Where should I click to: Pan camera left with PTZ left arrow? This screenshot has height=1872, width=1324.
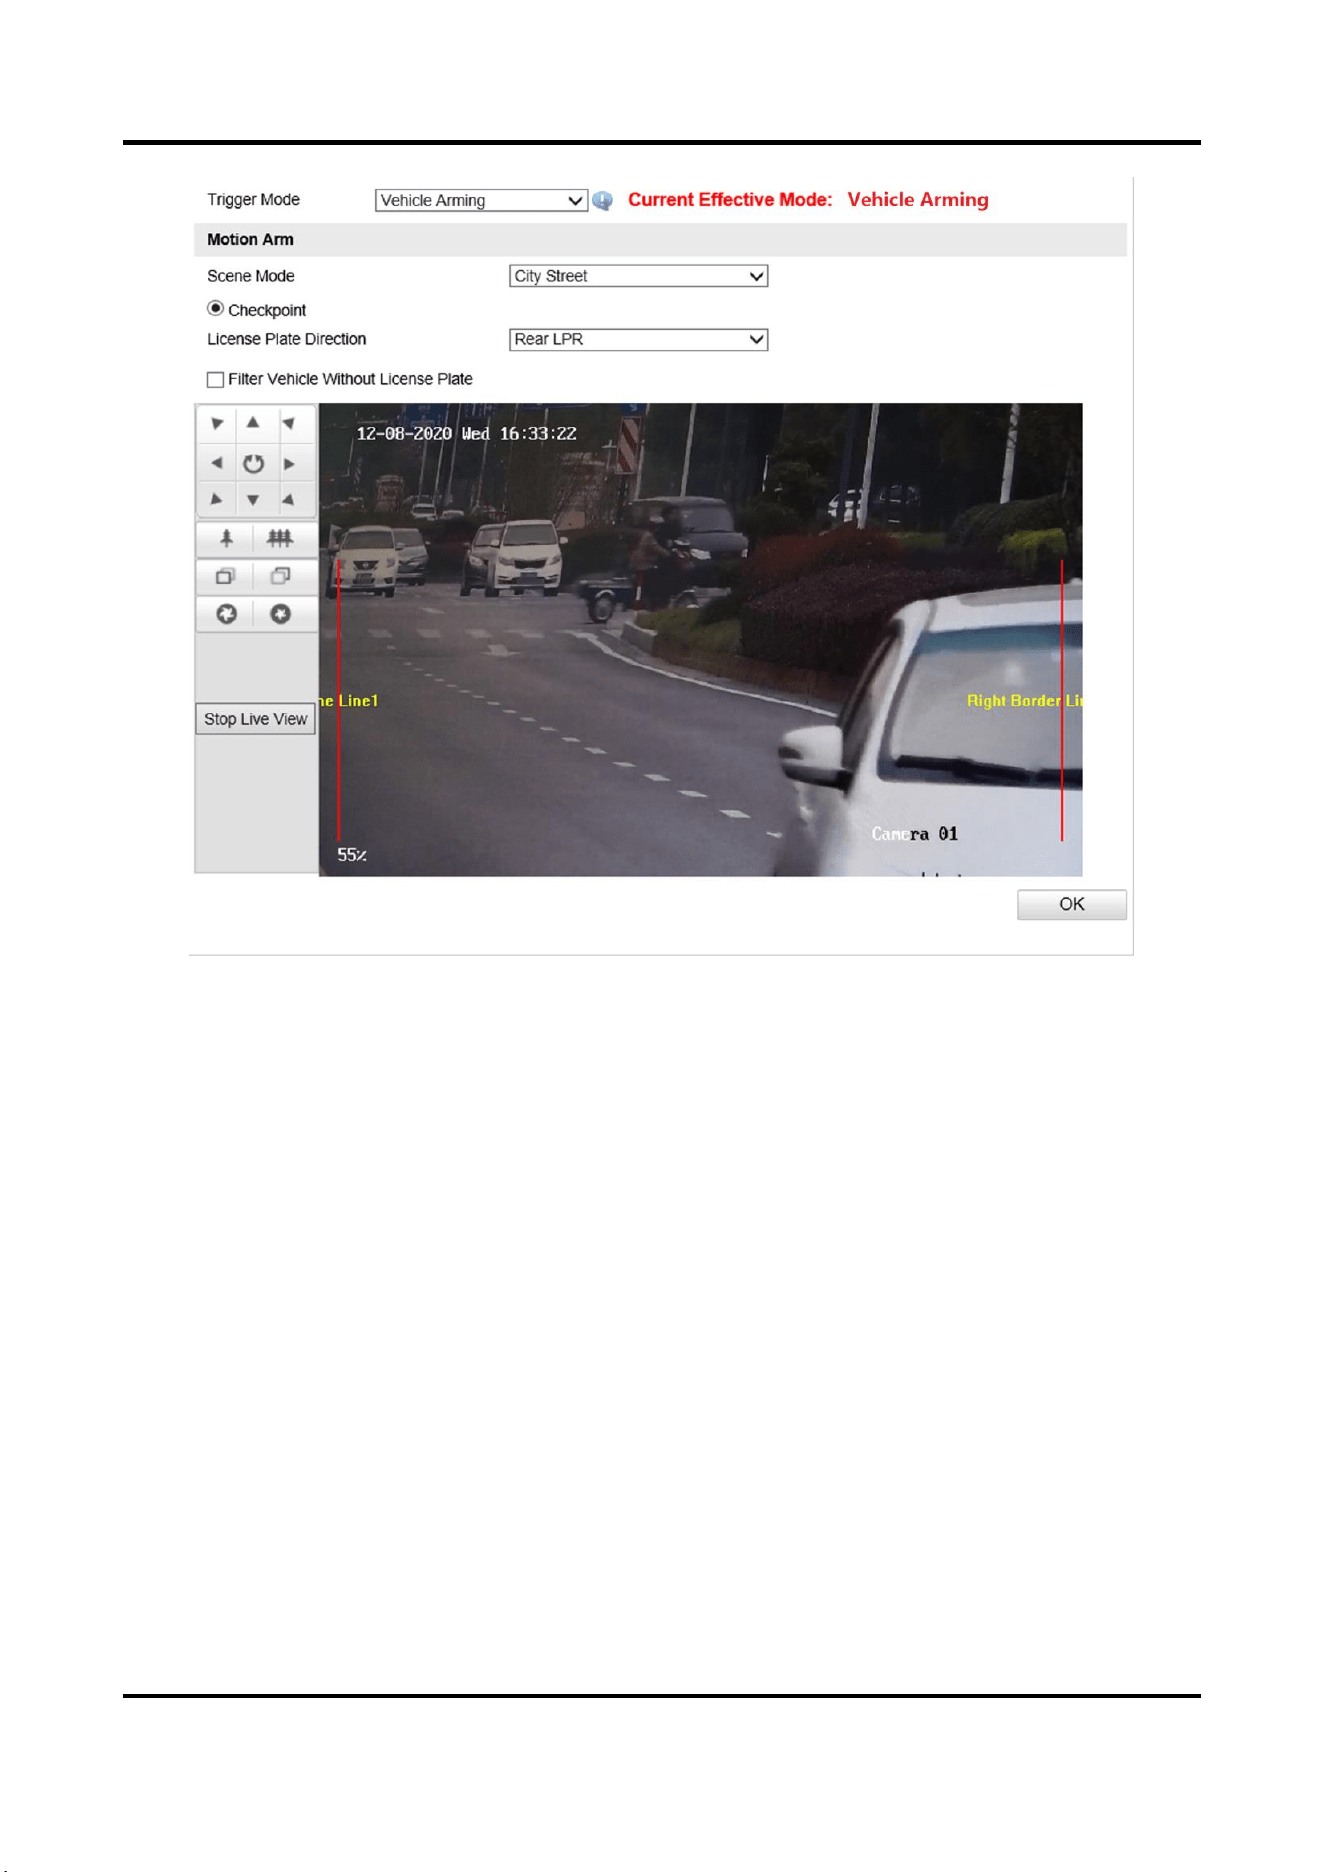(217, 463)
